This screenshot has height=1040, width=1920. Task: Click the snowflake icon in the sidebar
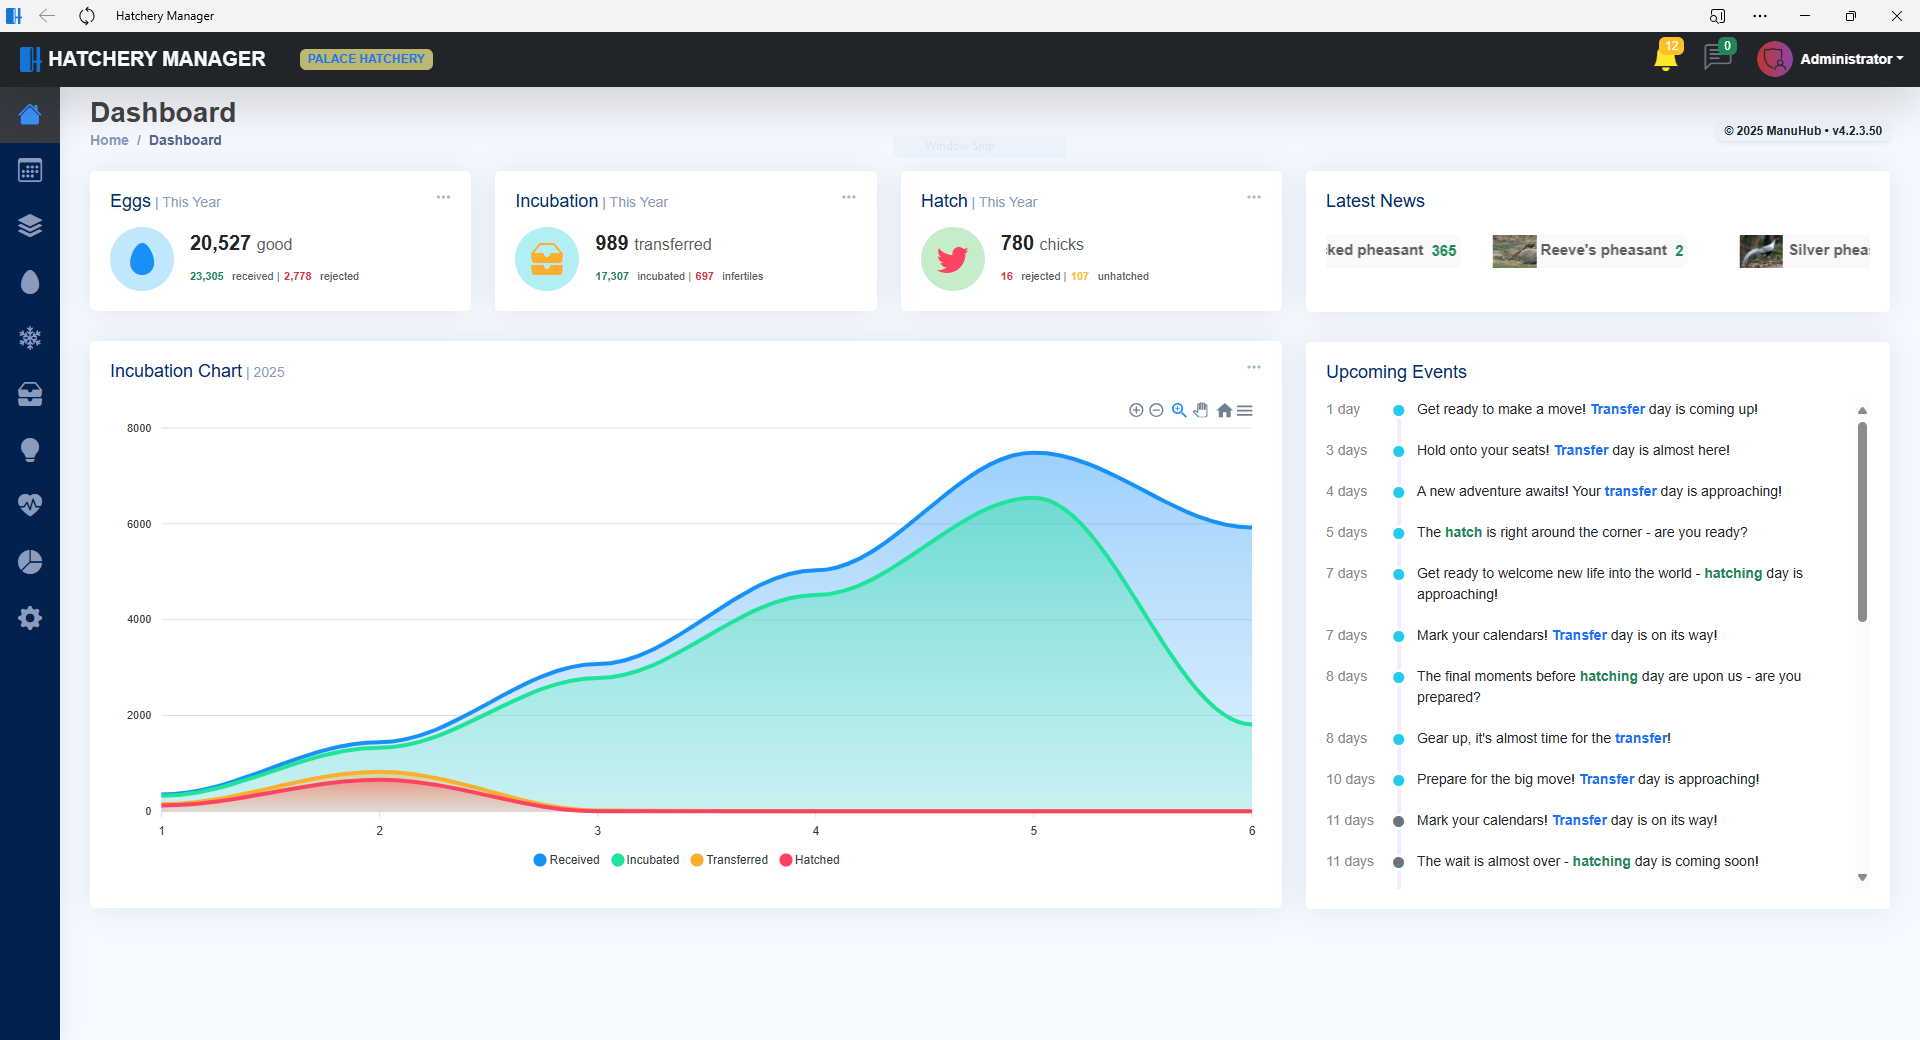pos(30,337)
